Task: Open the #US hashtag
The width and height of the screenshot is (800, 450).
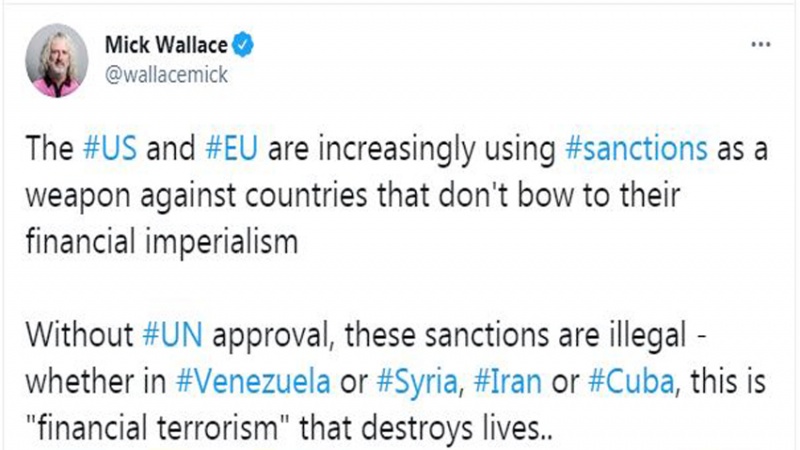Action: tap(108, 150)
